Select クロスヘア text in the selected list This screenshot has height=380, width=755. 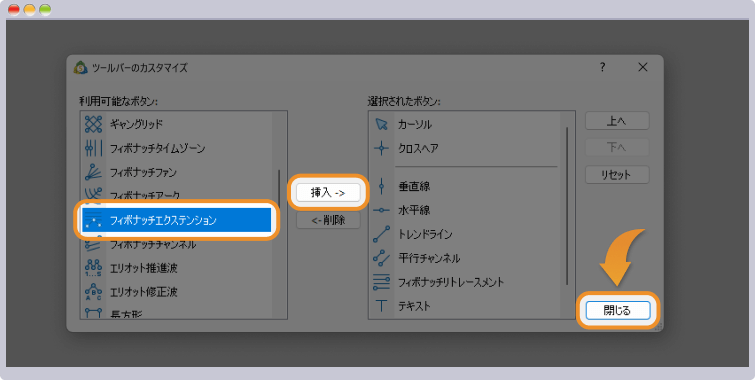pyautogui.click(x=418, y=148)
